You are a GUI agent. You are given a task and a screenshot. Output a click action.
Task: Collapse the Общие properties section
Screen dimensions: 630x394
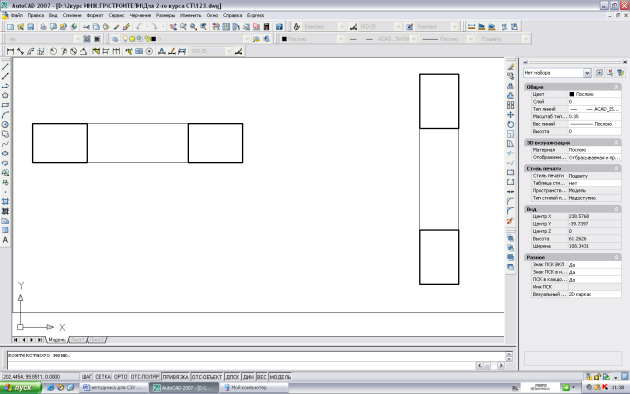(616, 87)
